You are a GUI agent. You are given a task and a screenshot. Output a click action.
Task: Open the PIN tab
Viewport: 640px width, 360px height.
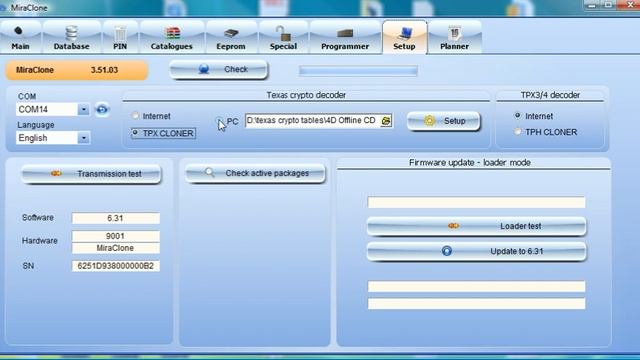120,38
